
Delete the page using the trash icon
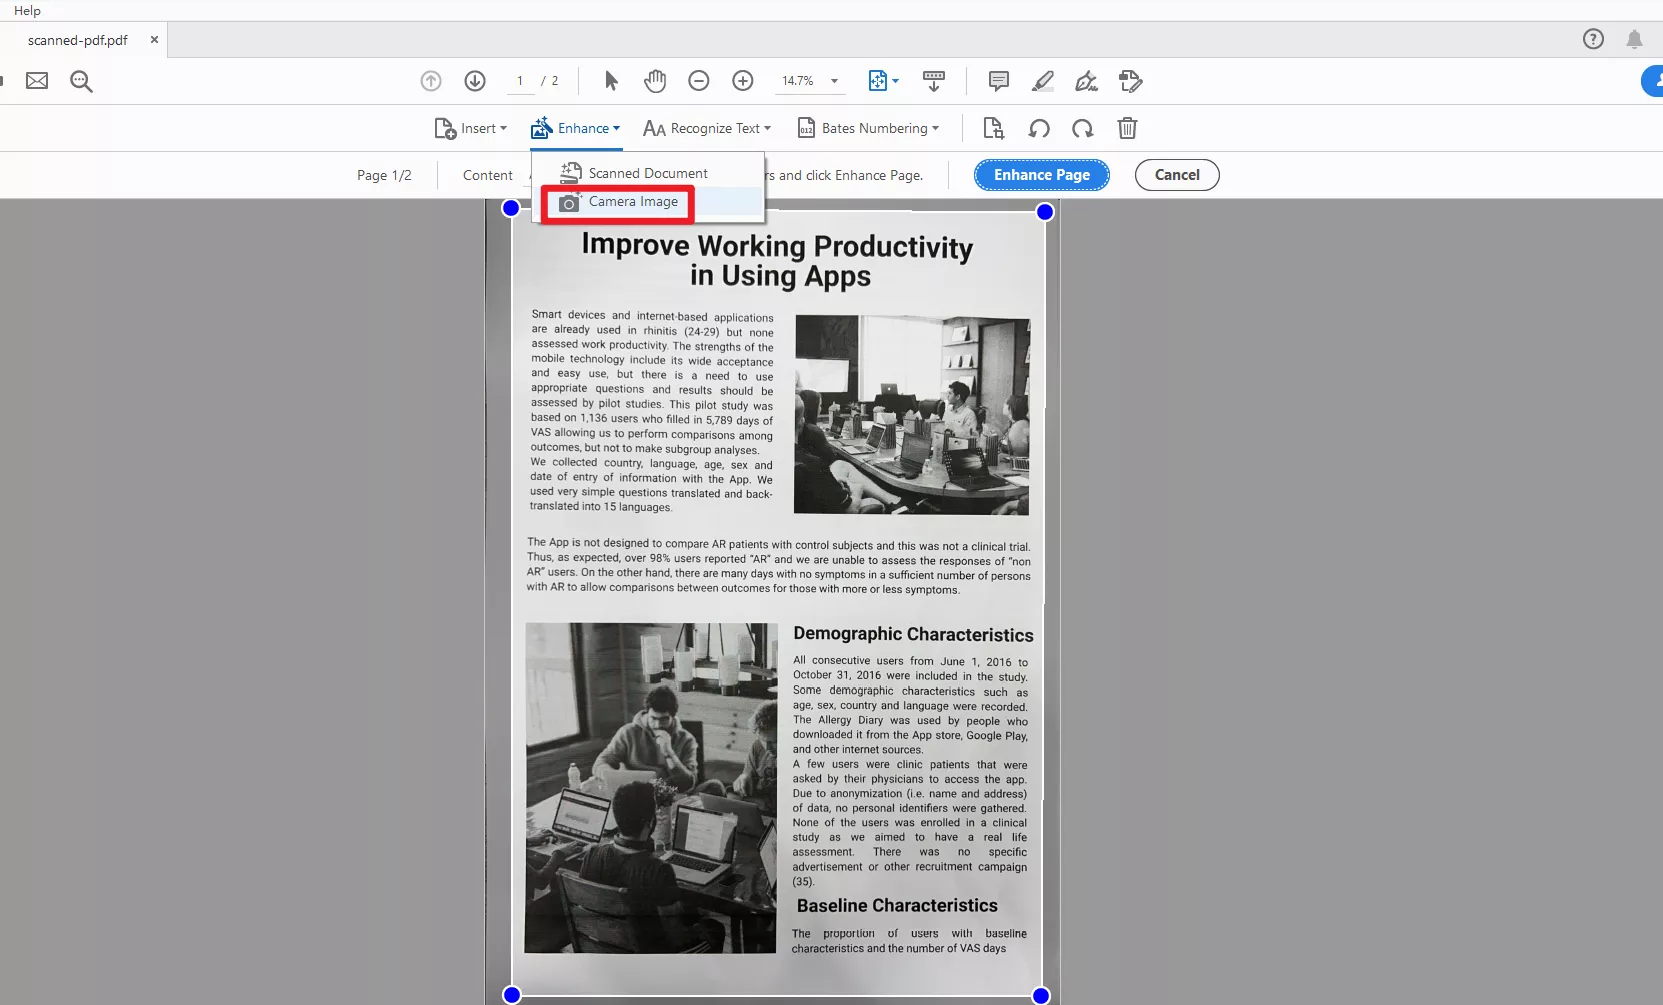[1127, 128]
